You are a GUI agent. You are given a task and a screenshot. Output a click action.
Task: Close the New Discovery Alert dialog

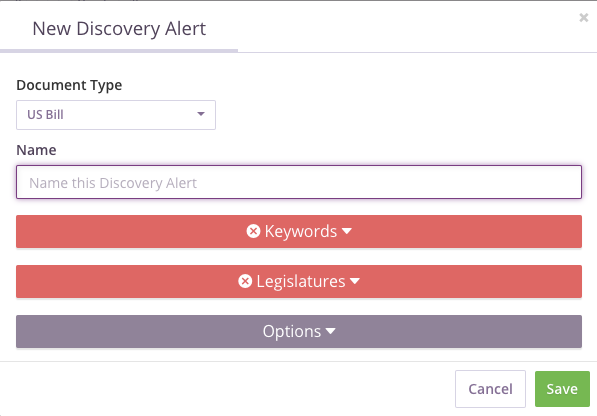pyautogui.click(x=583, y=18)
